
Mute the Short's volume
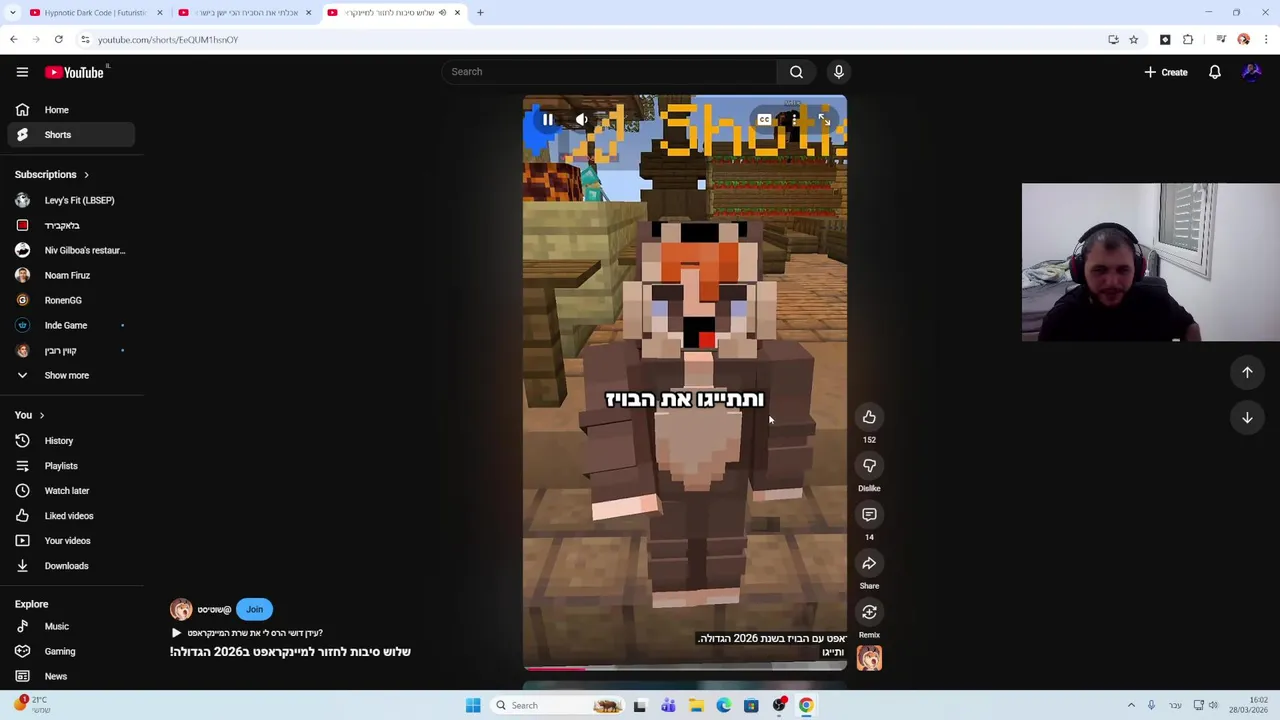pyautogui.click(x=581, y=120)
